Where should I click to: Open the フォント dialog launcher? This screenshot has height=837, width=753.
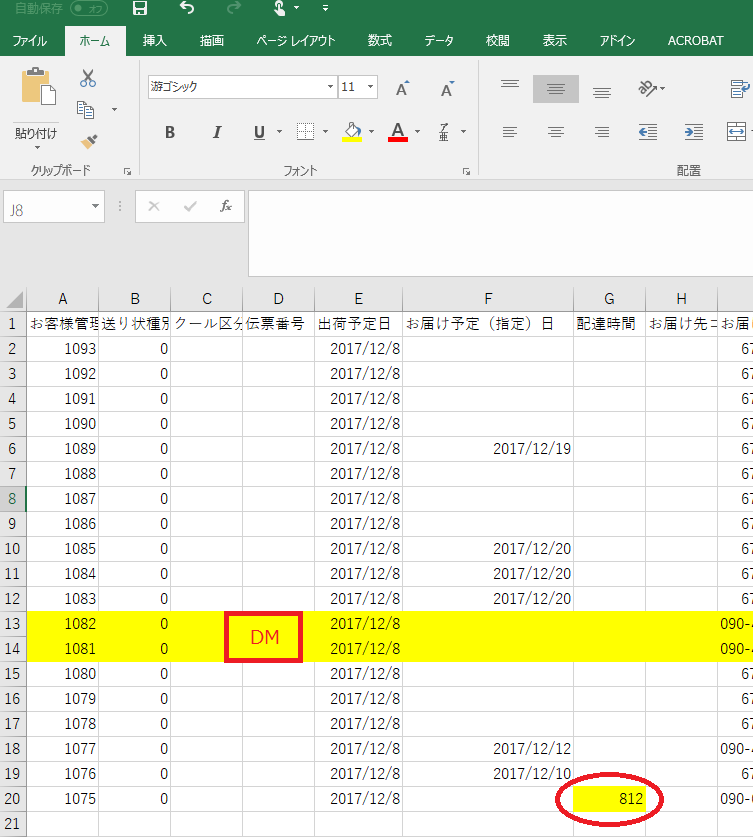466,171
